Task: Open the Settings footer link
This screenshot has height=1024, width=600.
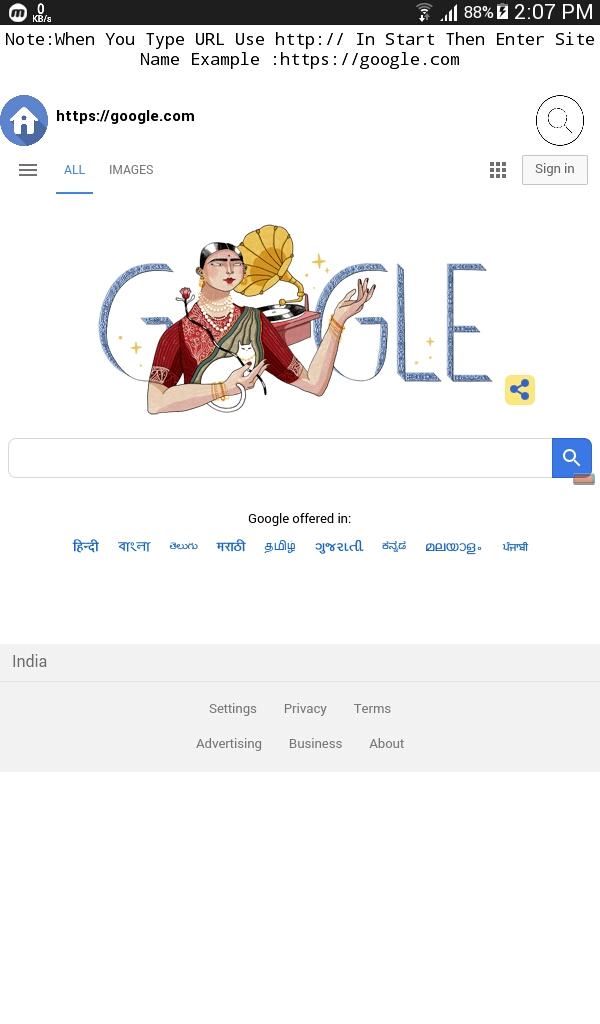Action: point(232,709)
